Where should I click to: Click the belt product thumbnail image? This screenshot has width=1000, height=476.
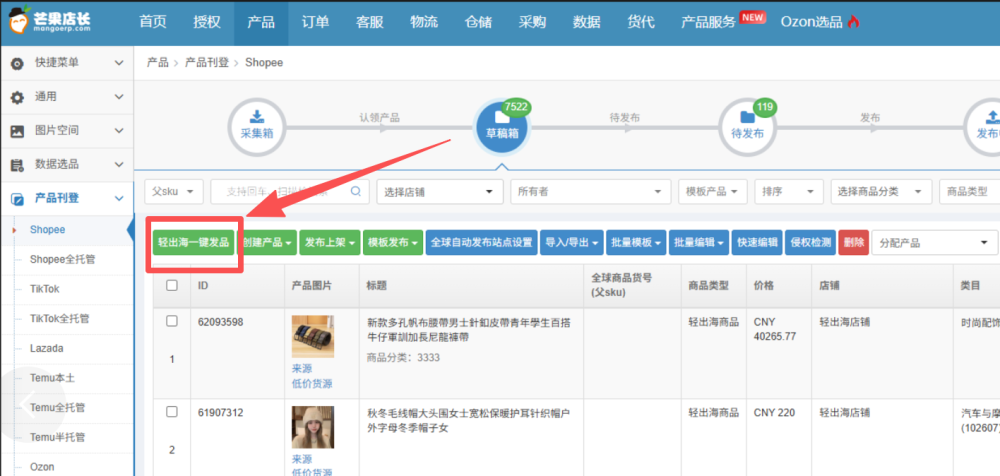(x=312, y=336)
